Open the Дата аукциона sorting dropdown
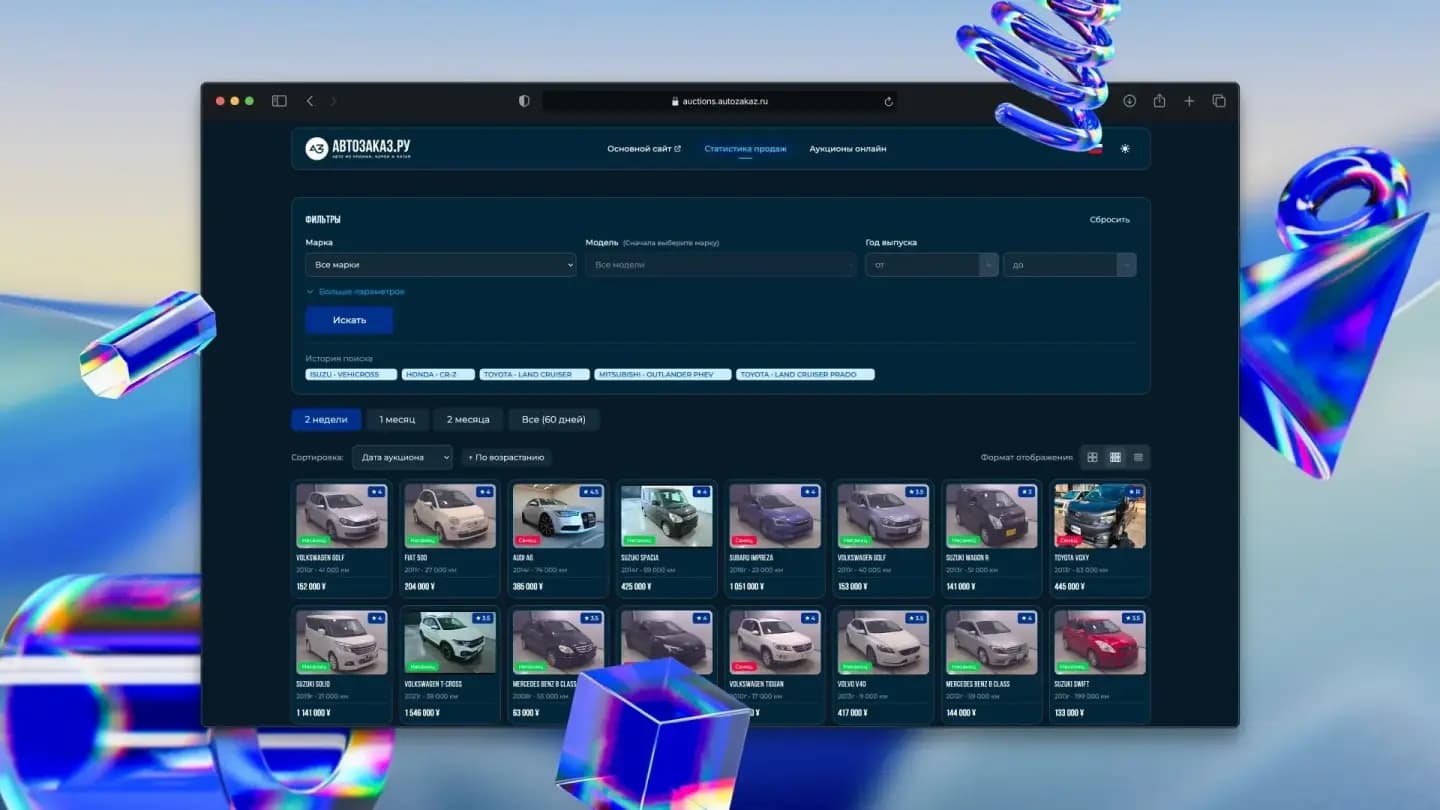 (403, 457)
